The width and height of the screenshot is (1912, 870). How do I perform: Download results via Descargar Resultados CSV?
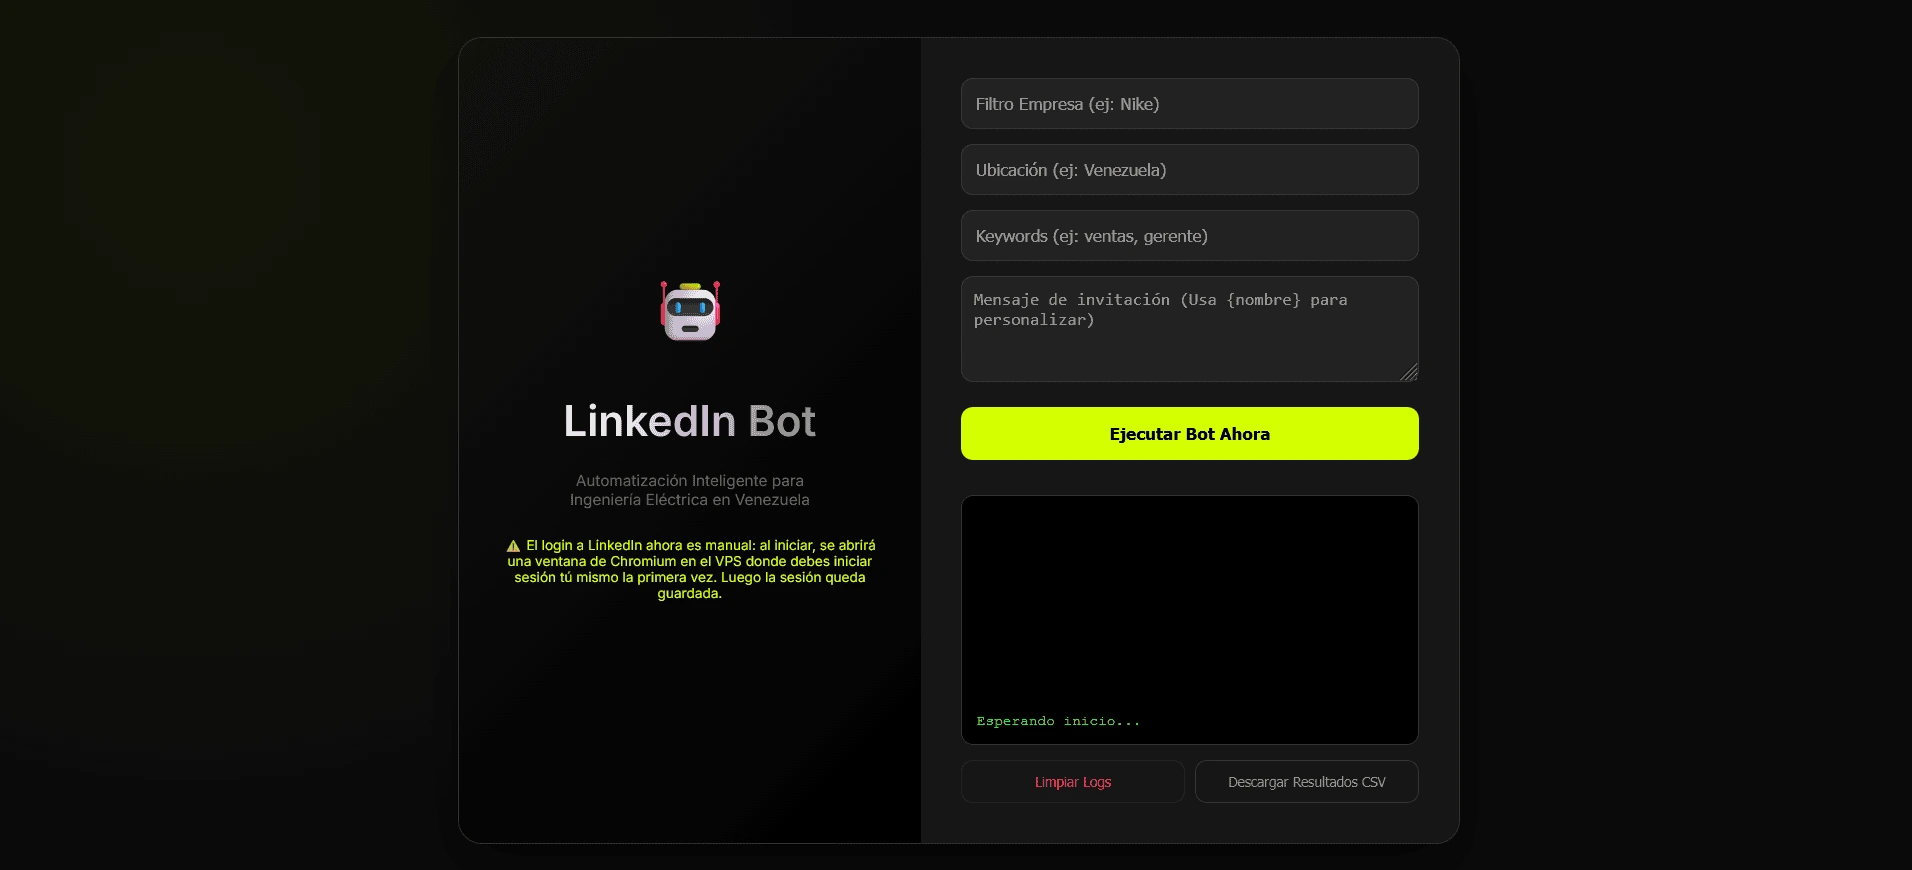pyautogui.click(x=1306, y=782)
